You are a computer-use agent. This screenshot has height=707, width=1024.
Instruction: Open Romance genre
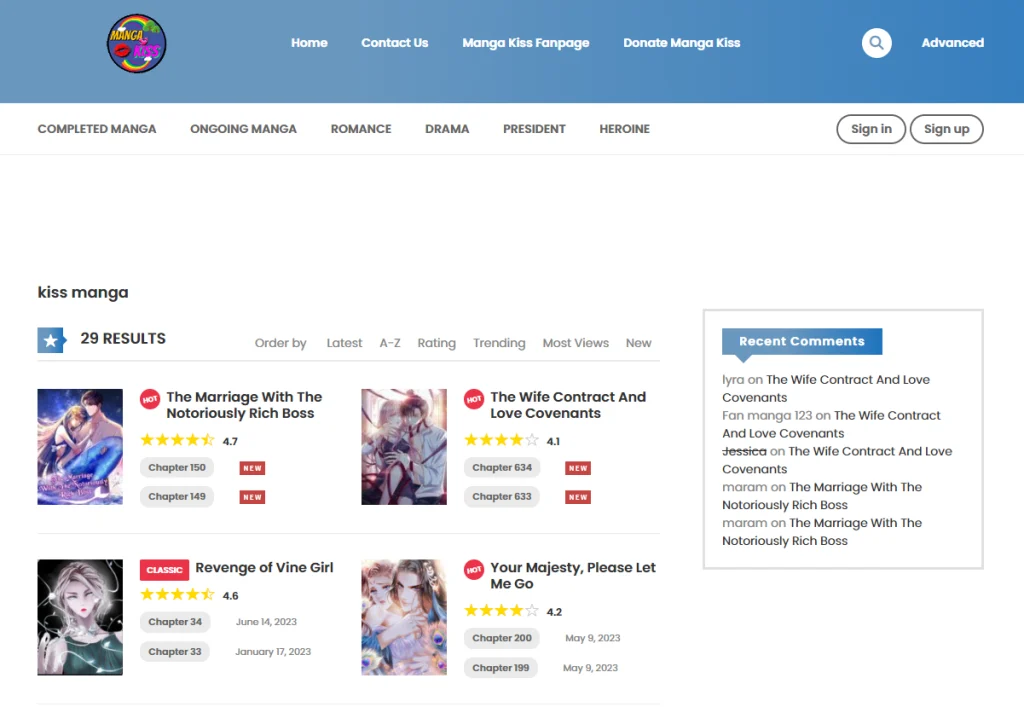361,129
